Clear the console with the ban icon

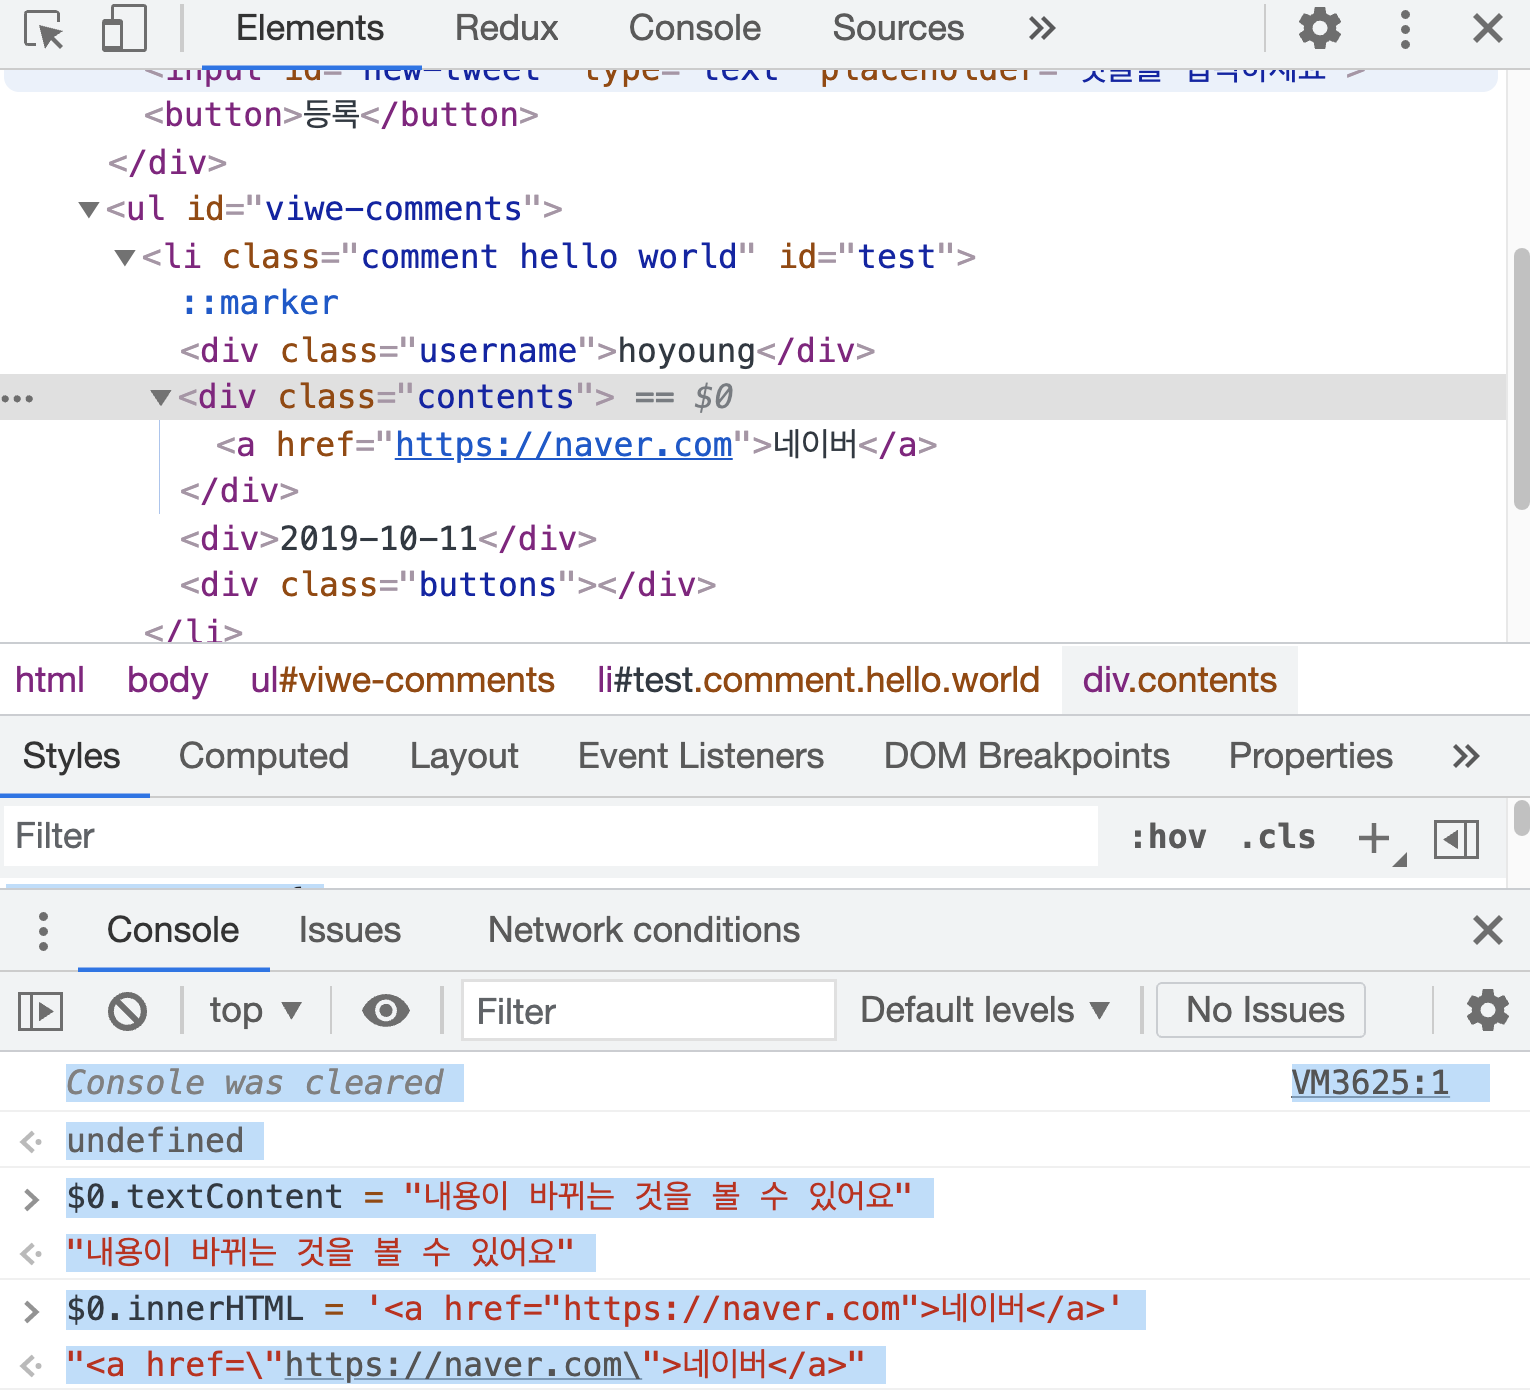click(x=127, y=1011)
